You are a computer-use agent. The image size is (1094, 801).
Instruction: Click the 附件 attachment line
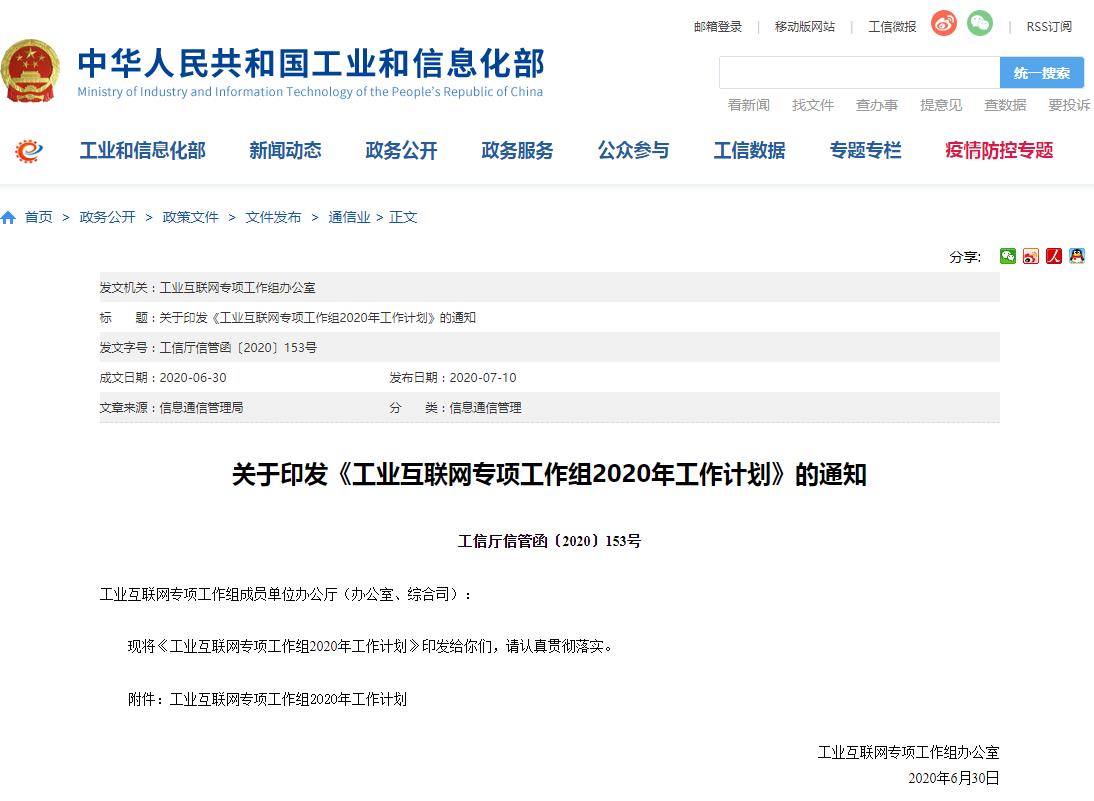pyautogui.click(x=267, y=699)
